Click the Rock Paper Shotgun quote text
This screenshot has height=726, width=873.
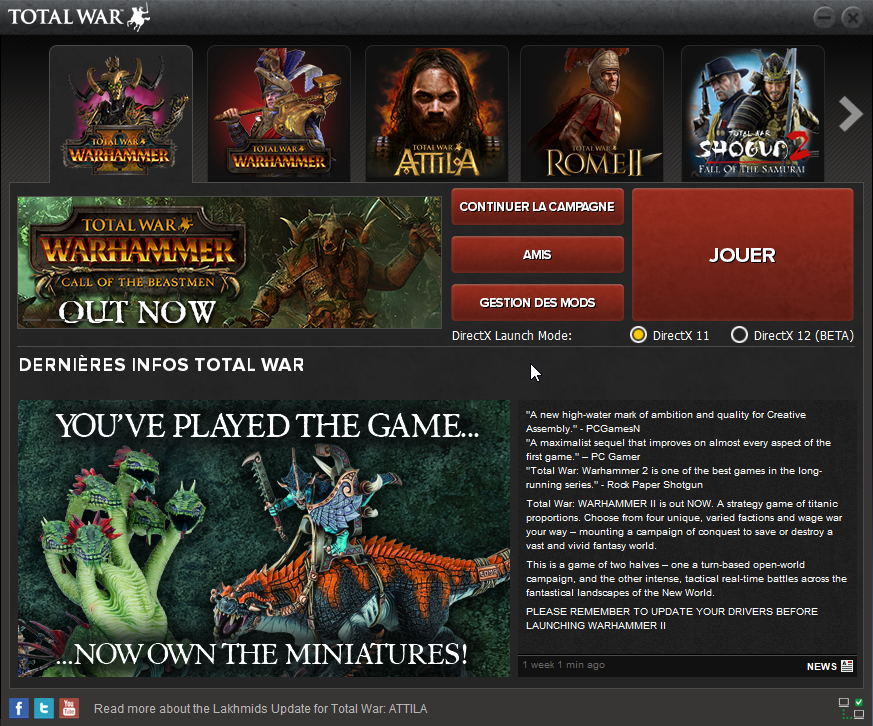tap(674, 478)
